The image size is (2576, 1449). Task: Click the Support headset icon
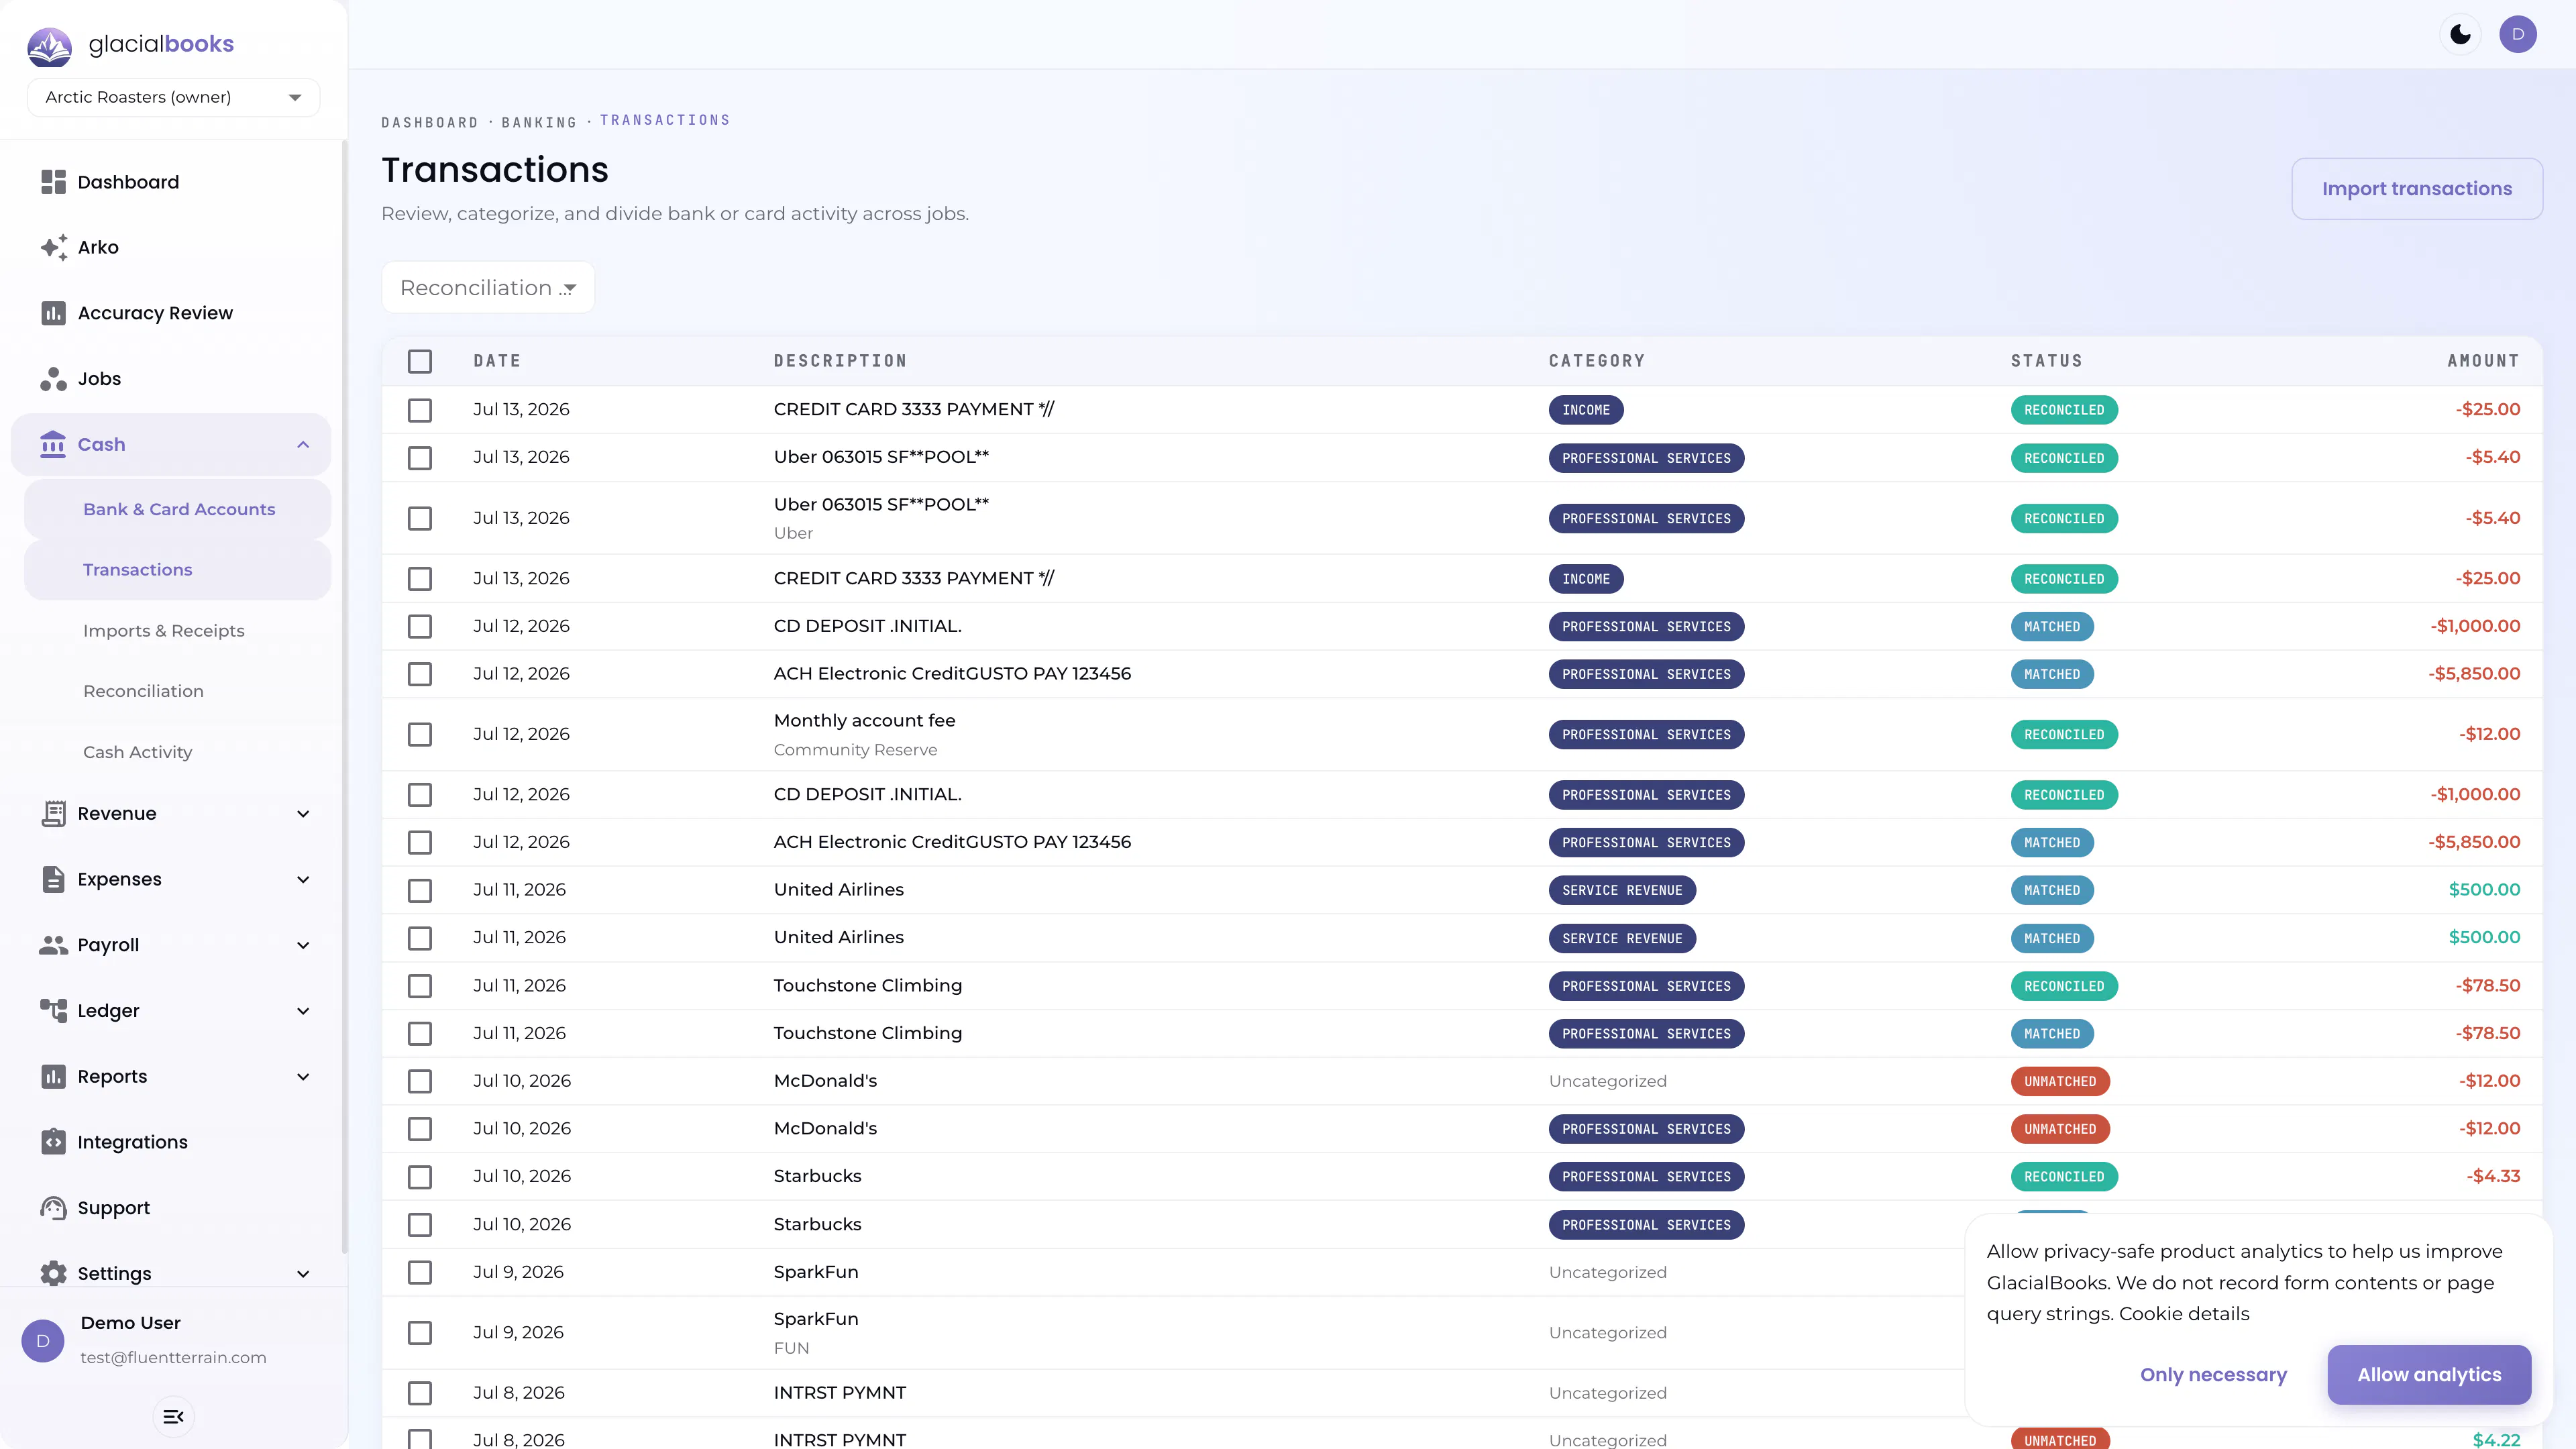[53, 1208]
